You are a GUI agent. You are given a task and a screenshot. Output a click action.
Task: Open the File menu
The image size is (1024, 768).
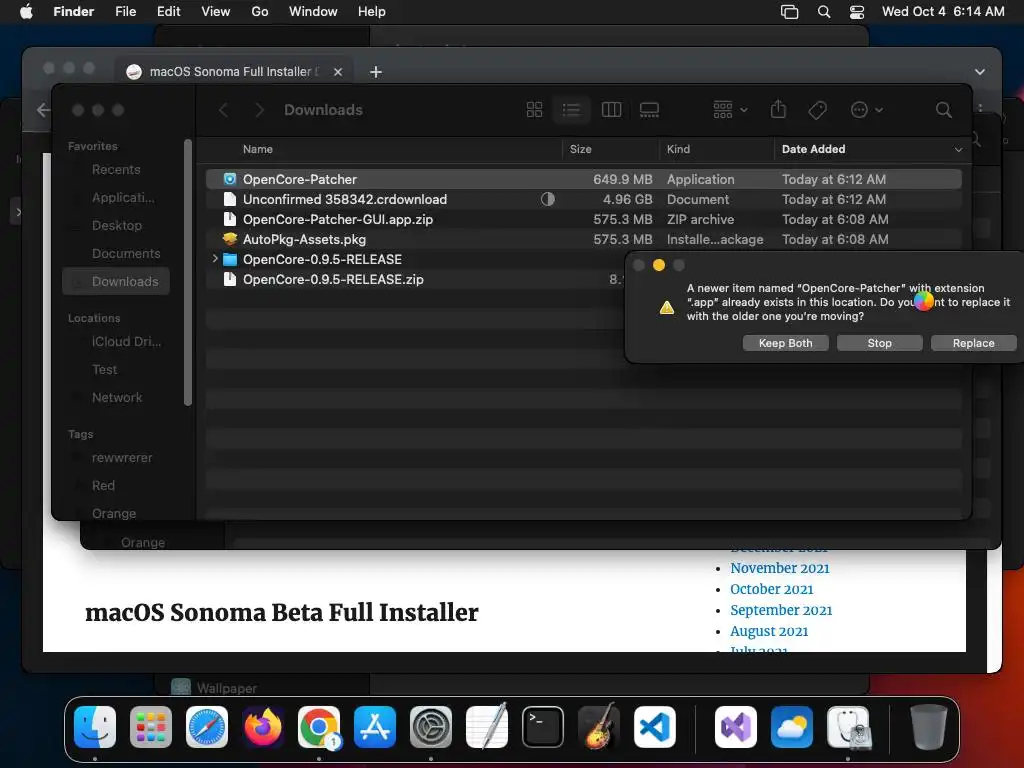125,12
